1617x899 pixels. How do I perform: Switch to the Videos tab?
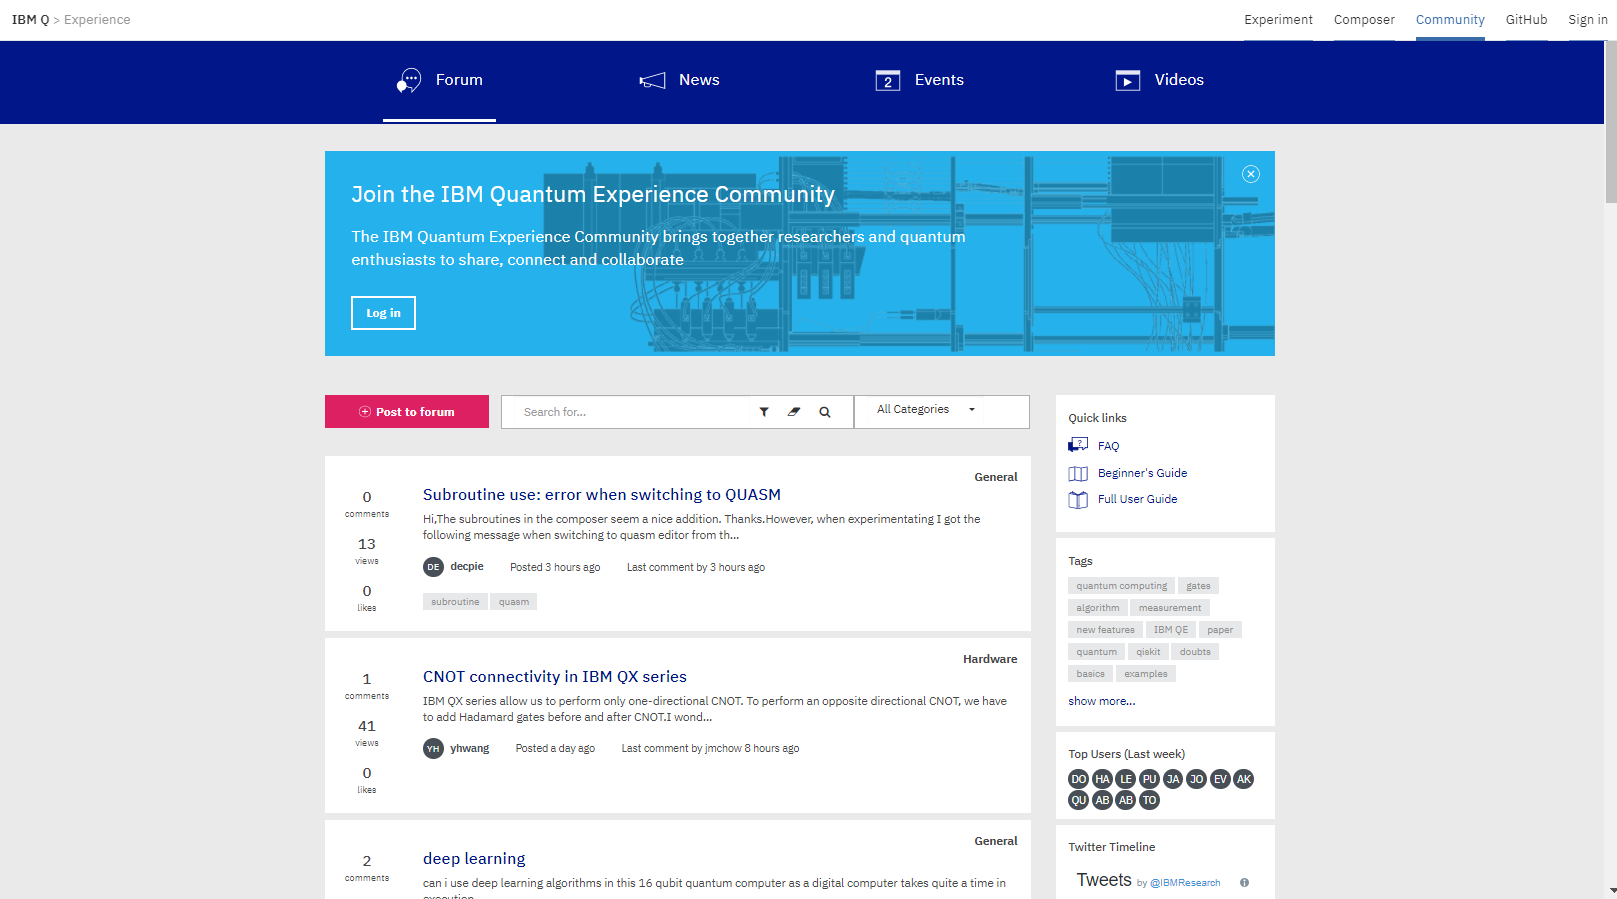[1159, 80]
